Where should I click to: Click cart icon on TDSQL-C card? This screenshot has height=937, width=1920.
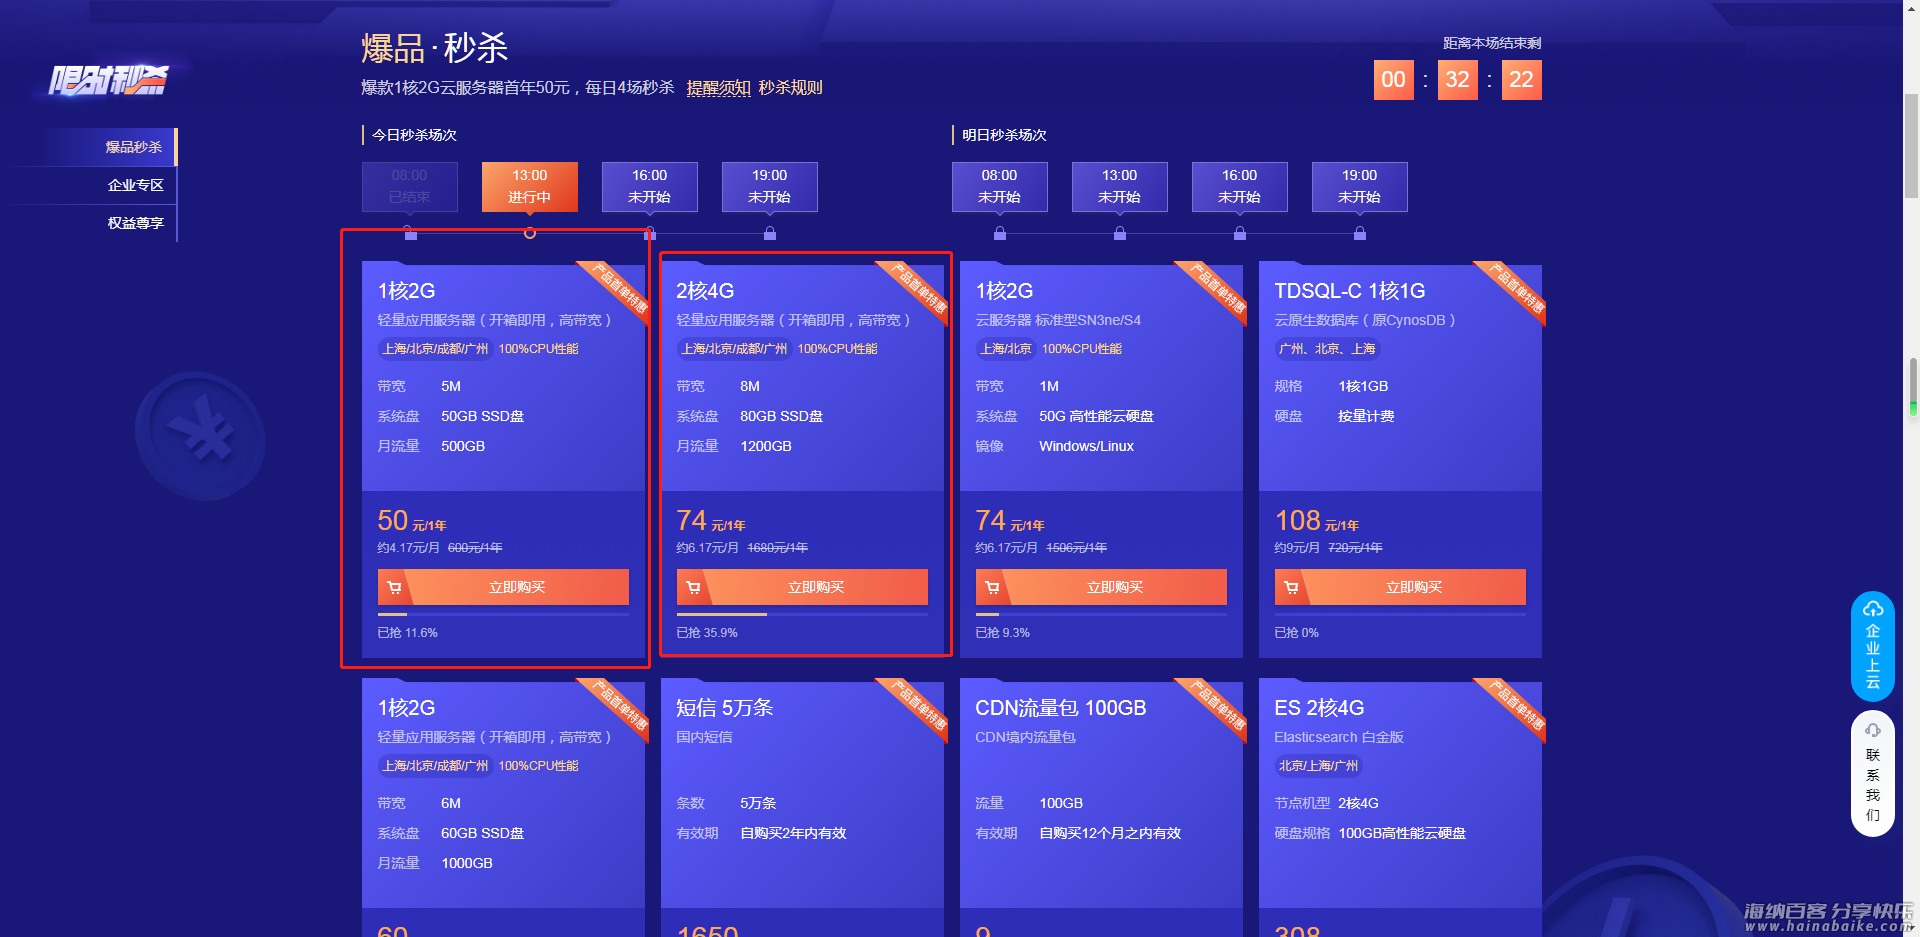[1291, 587]
